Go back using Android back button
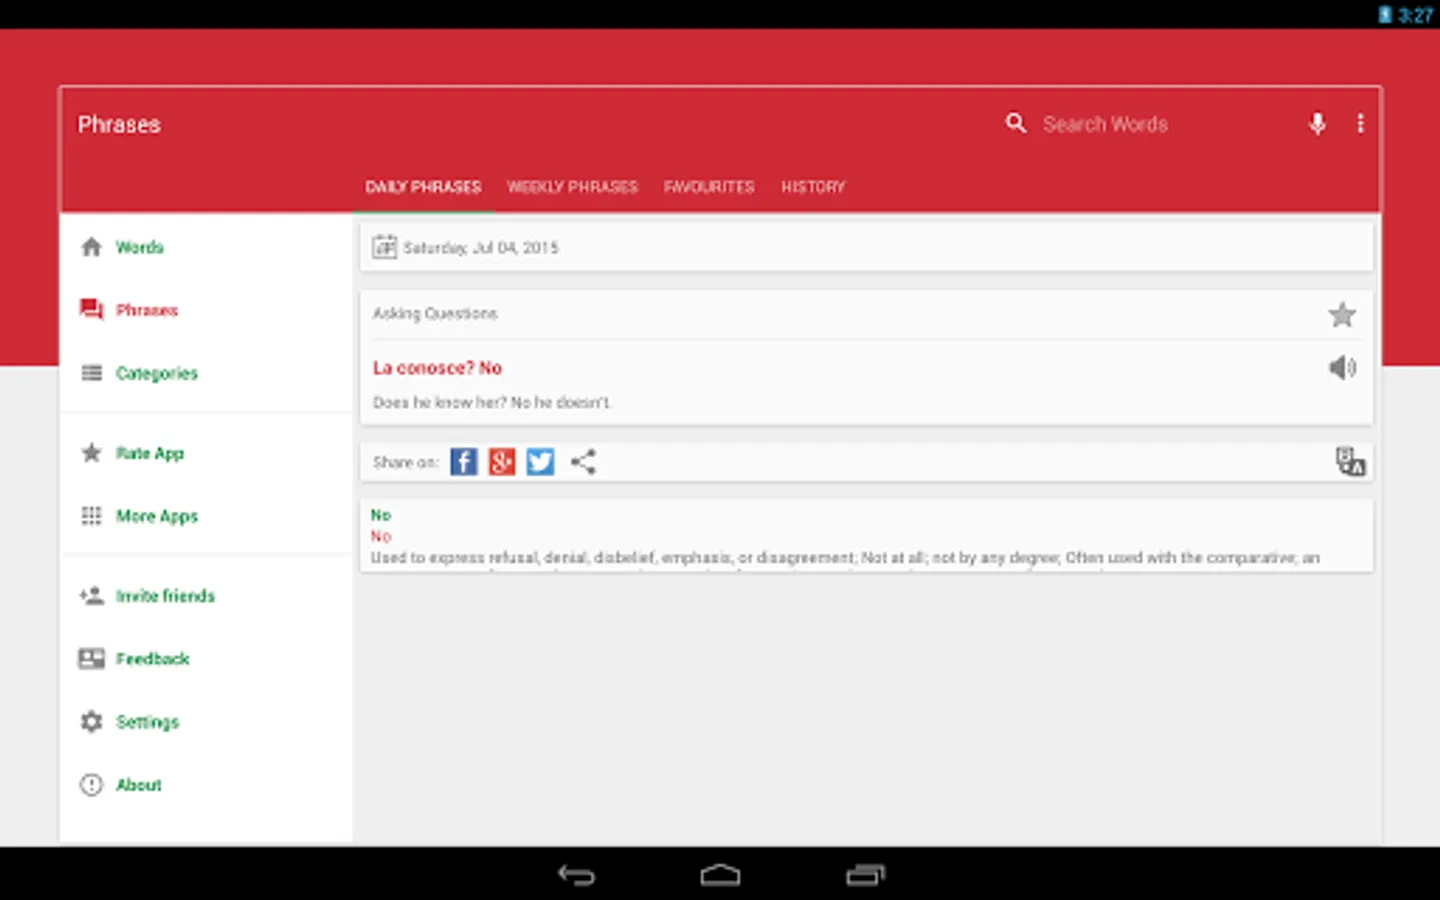Screen dimensions: 1440x900 coord(576,875)
